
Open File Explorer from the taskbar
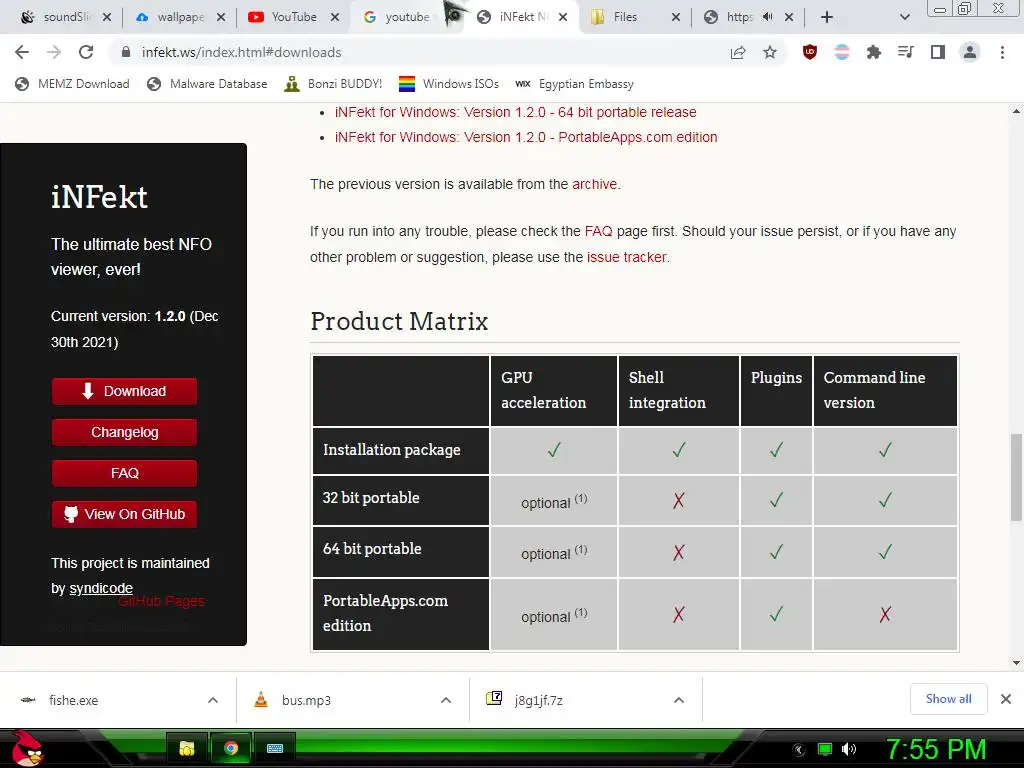tap(187, 748)
